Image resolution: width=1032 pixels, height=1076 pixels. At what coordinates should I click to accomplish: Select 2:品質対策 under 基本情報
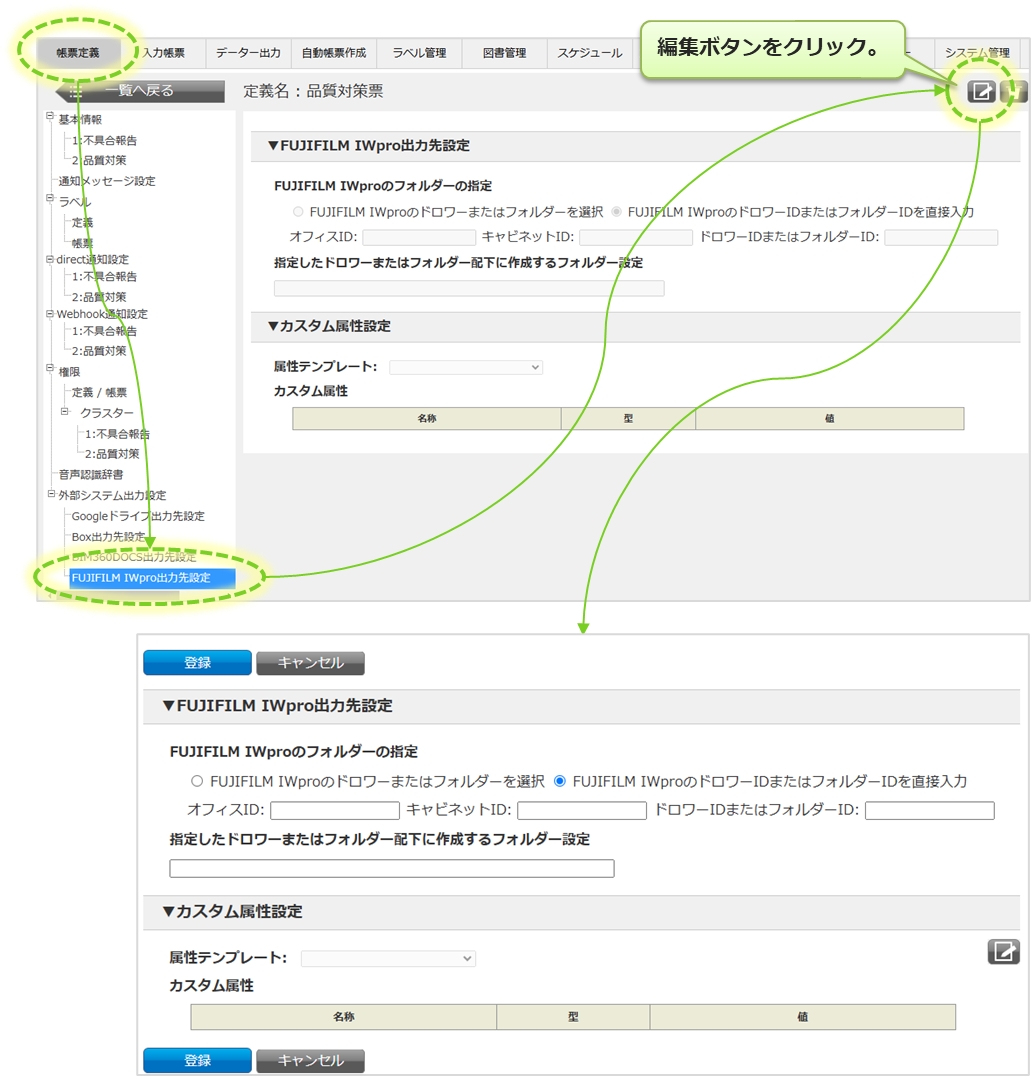coord(99,160)
